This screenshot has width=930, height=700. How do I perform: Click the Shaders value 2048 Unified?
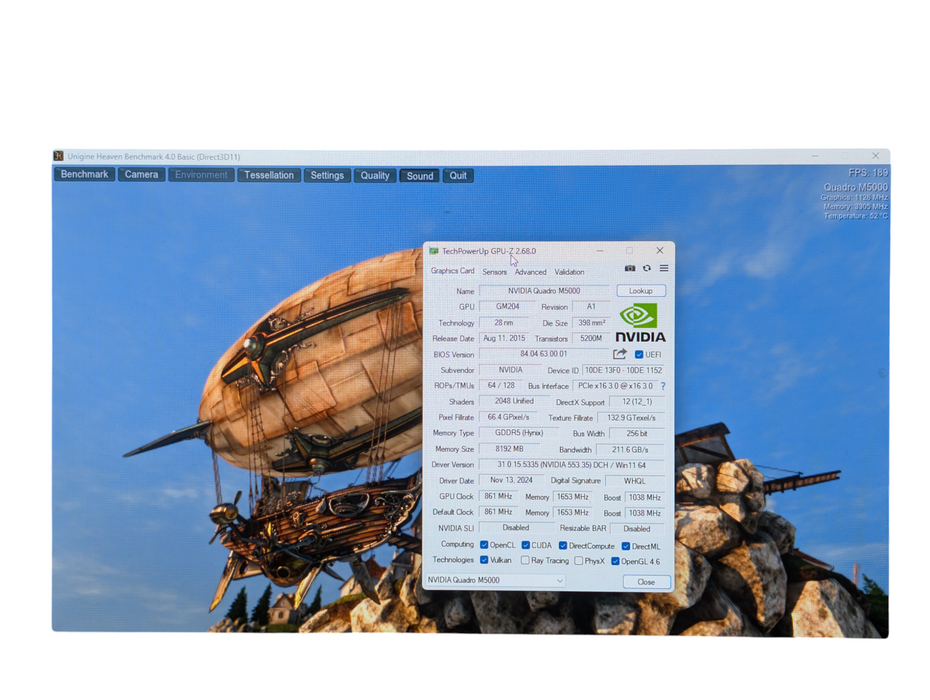[x=514, y=401]
